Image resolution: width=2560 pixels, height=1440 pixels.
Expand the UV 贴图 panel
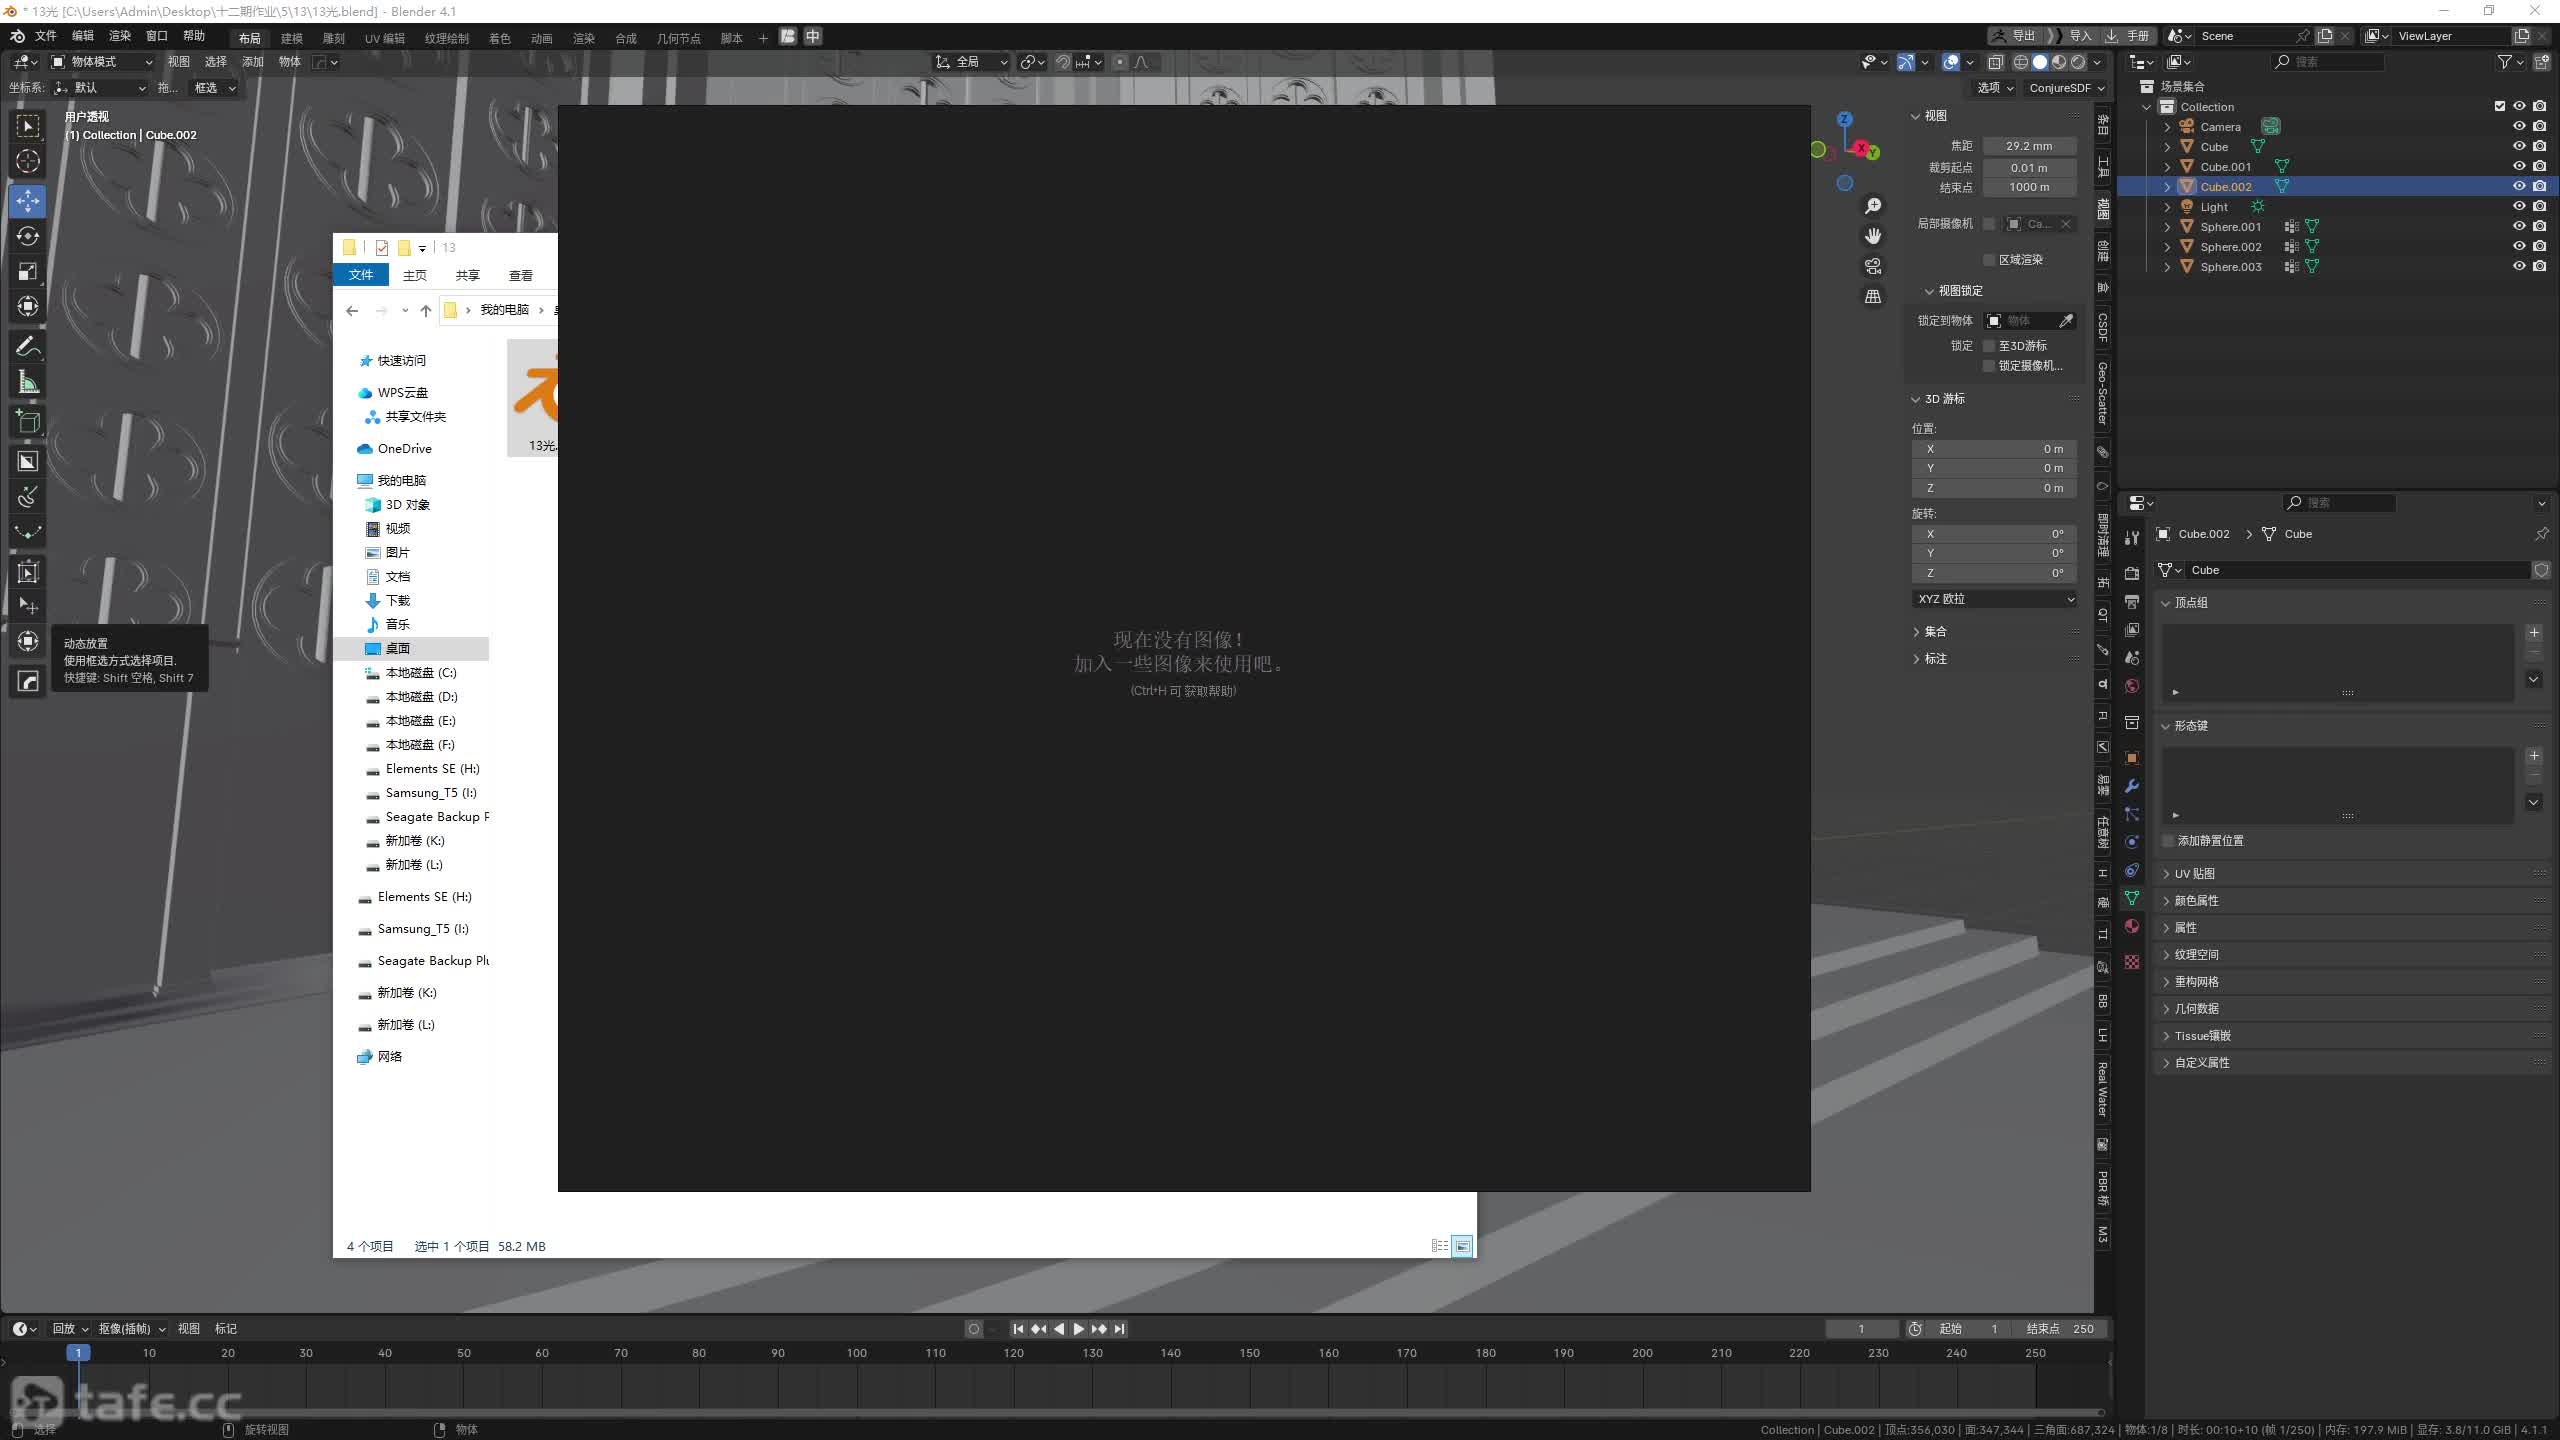coord(2196,873)
